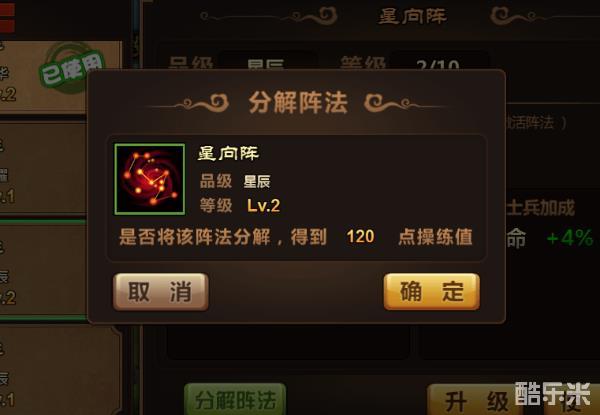Click the 升级 upgrade button
The image size is (600, 415).
[x=476, y=400]
